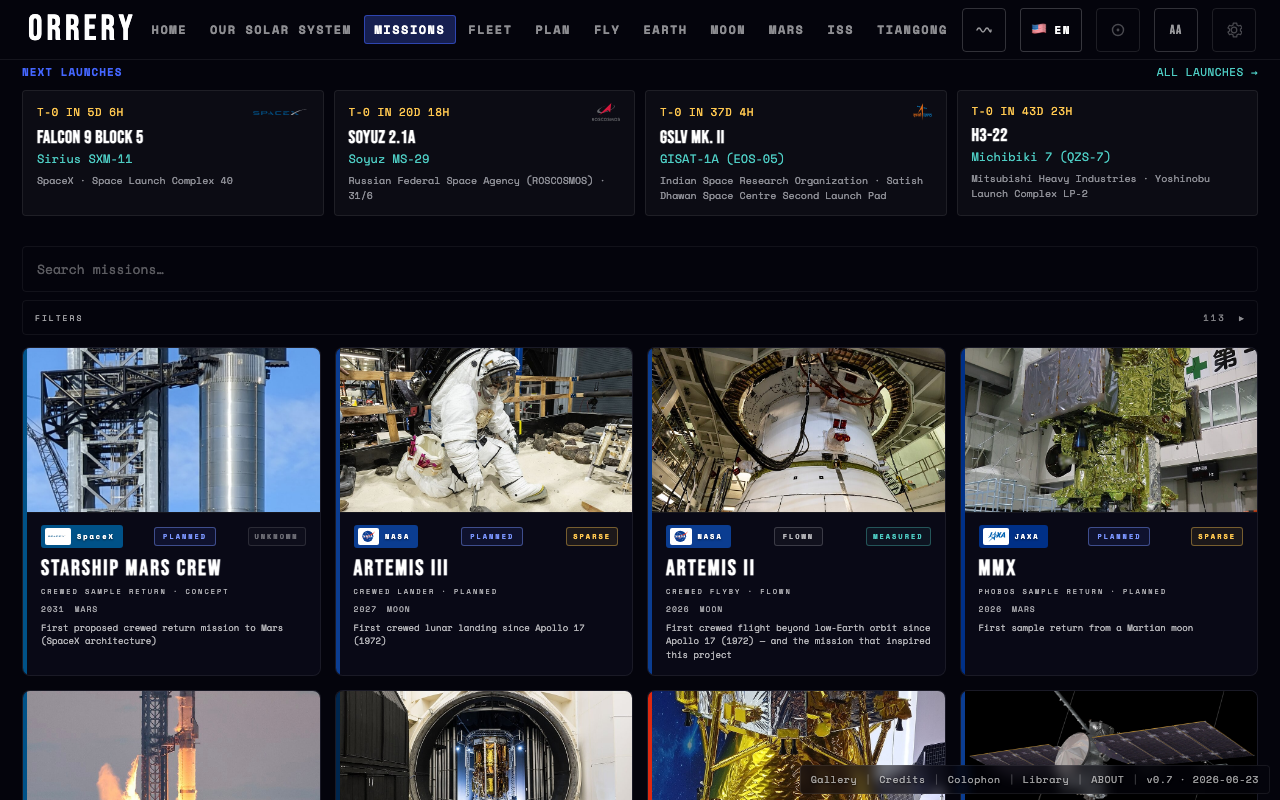Click the Flown tag on Artemis II
Screen dimensions: 1280x800
click(798, 537)
